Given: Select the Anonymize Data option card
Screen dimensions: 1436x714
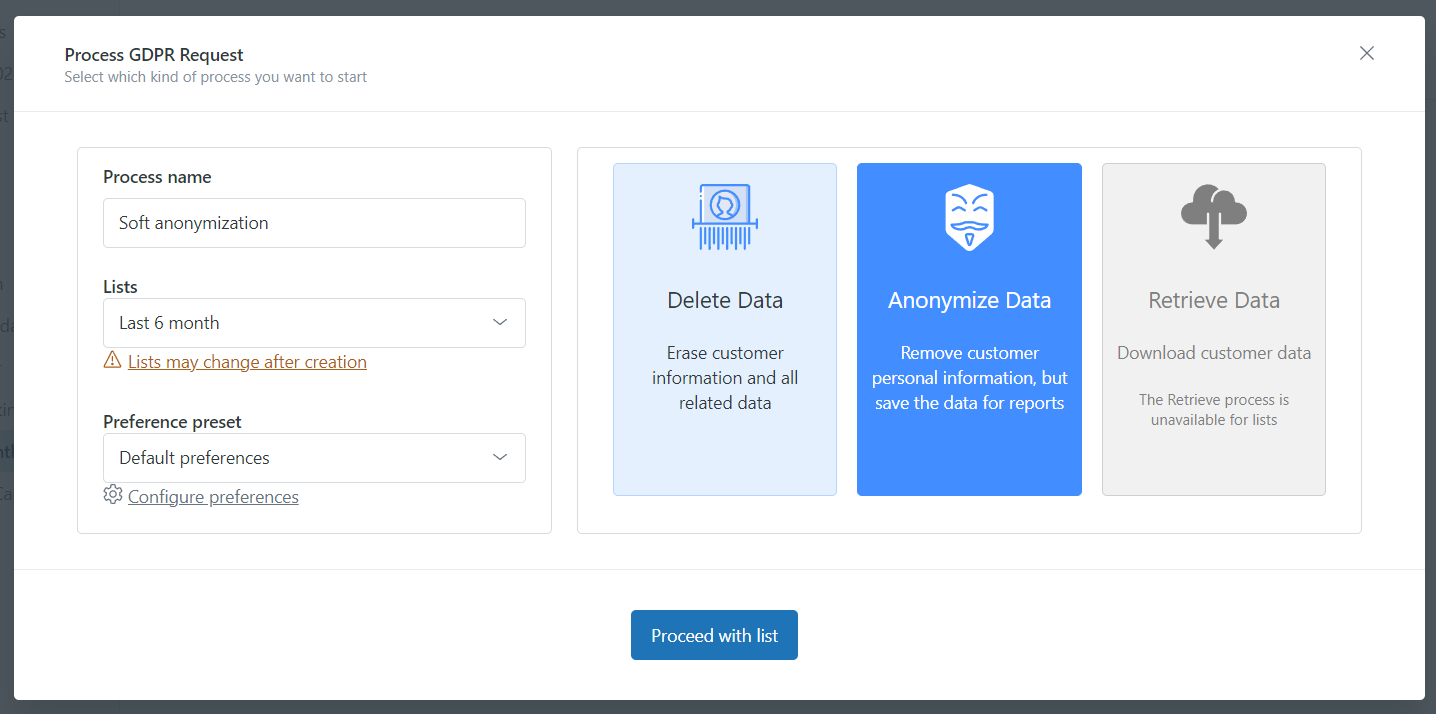Looking at the screenshot, I should coord(969,330).
